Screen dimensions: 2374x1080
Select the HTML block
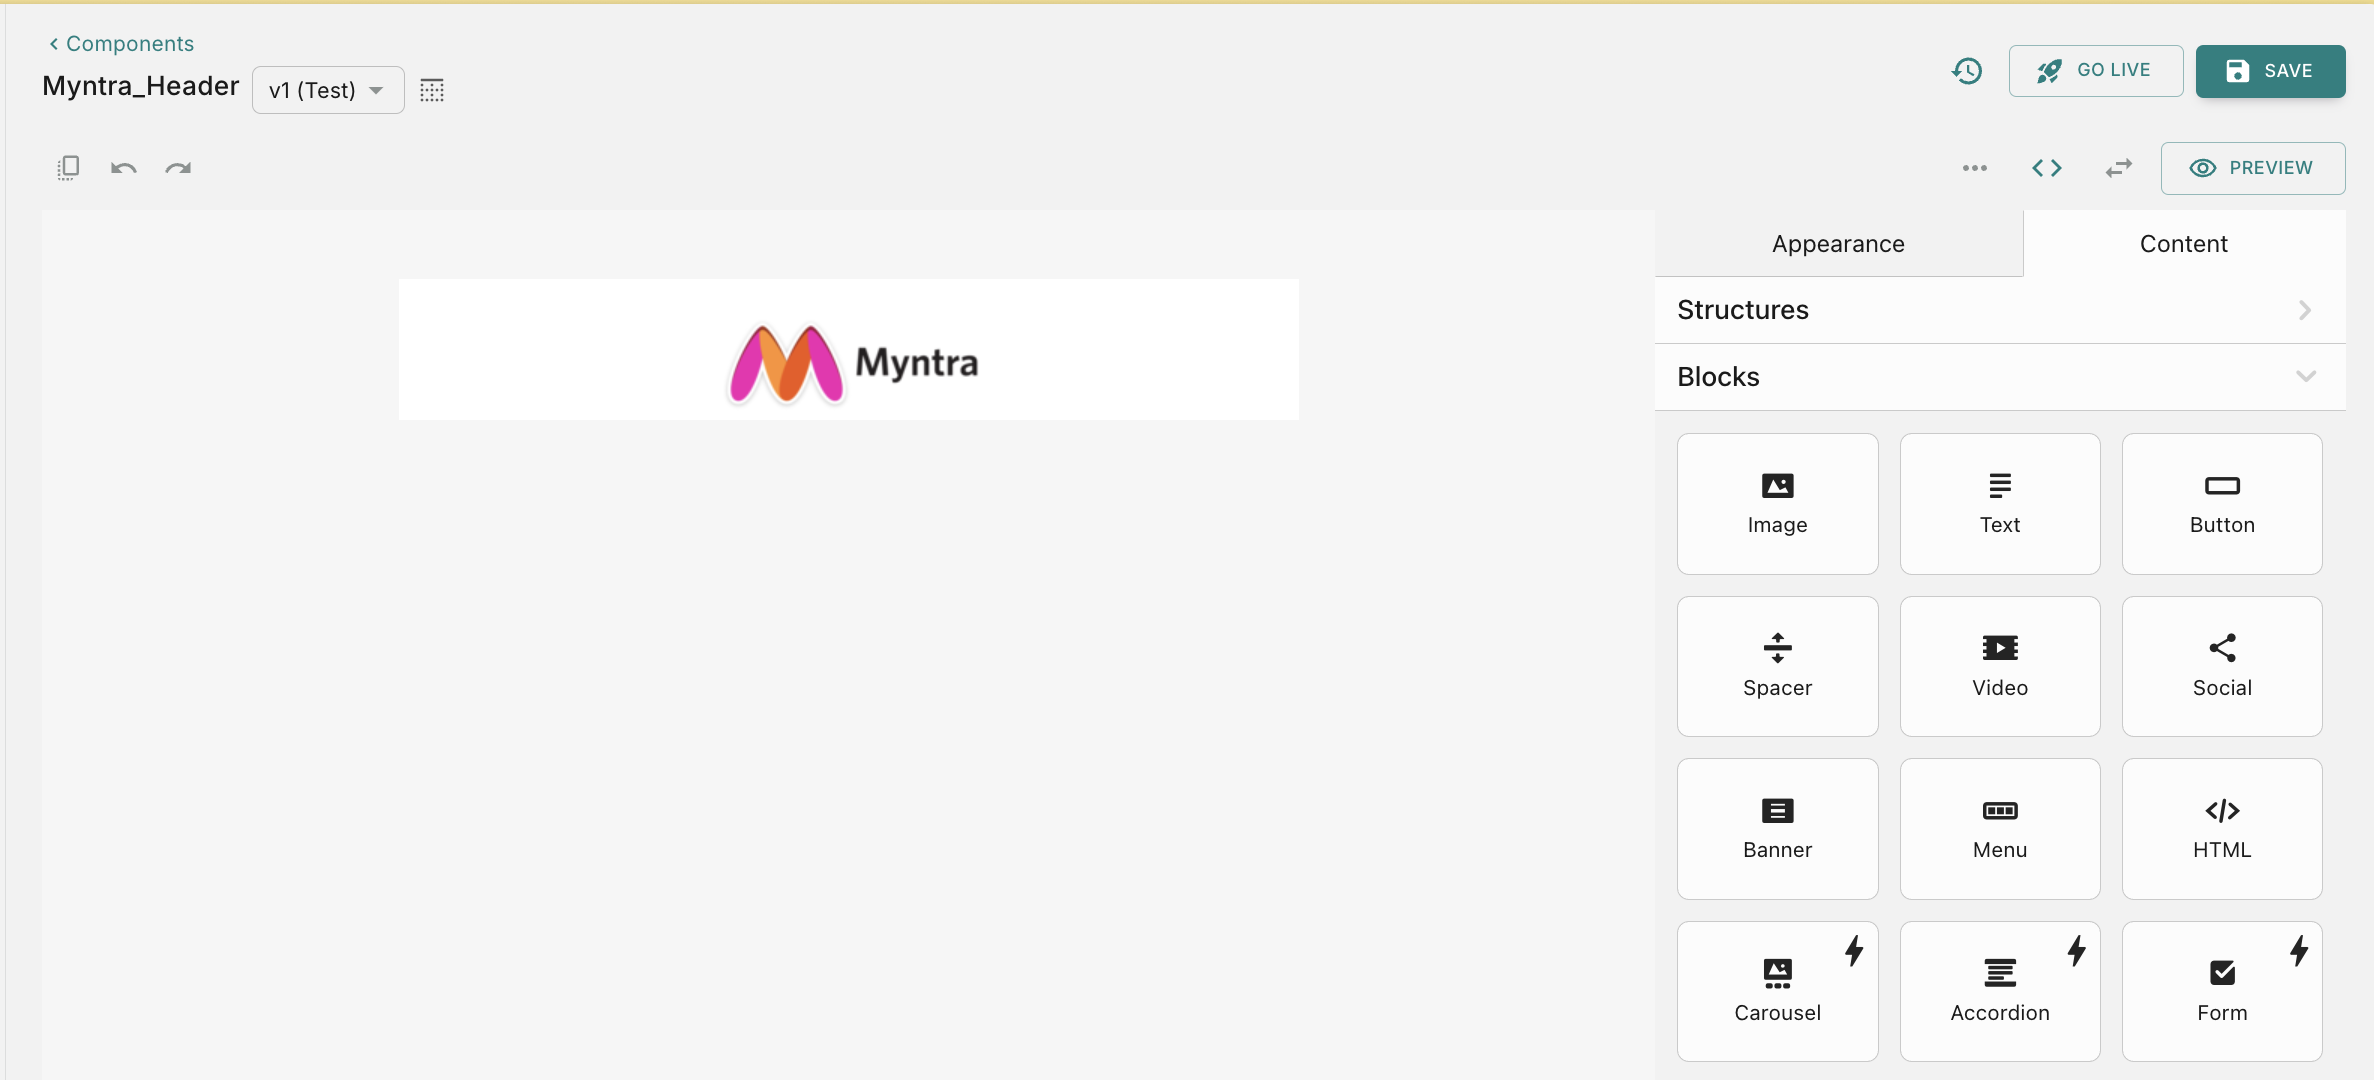[x=2221, y=828]
